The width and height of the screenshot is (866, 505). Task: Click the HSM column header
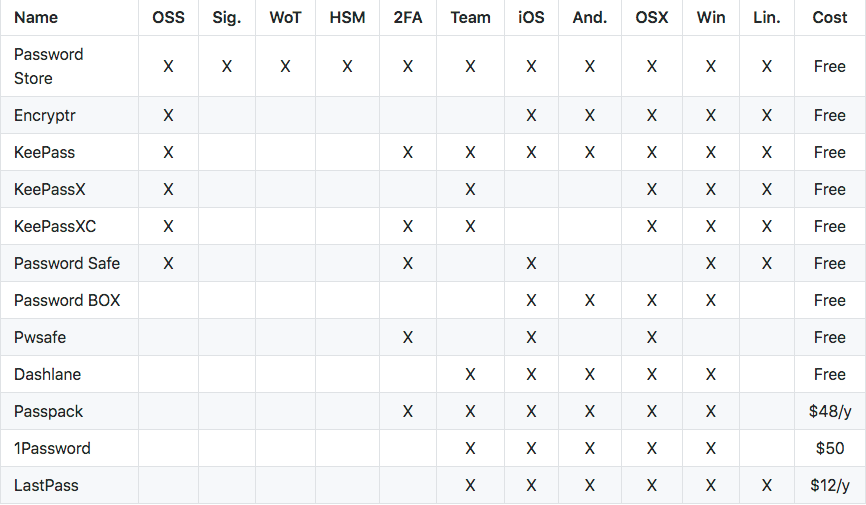pyautogui.click(x=347, y=18)
